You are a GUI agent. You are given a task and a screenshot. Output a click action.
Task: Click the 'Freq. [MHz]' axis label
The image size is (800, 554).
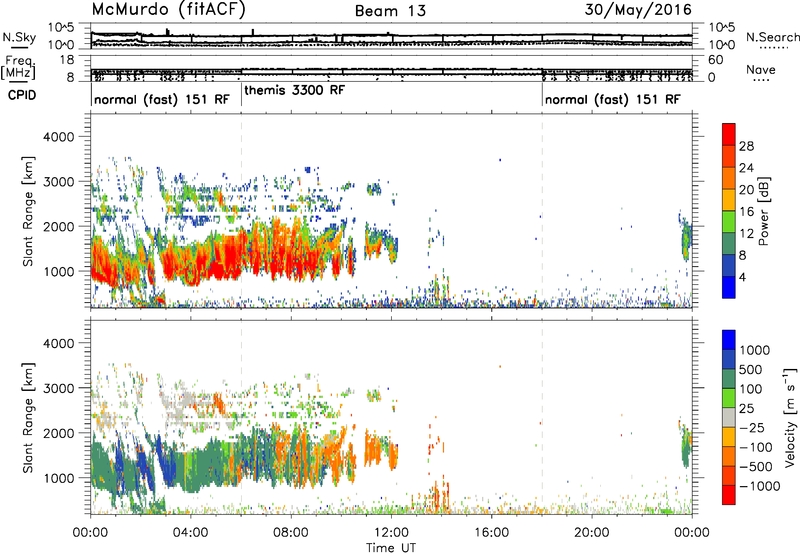[x=18, y=68]
